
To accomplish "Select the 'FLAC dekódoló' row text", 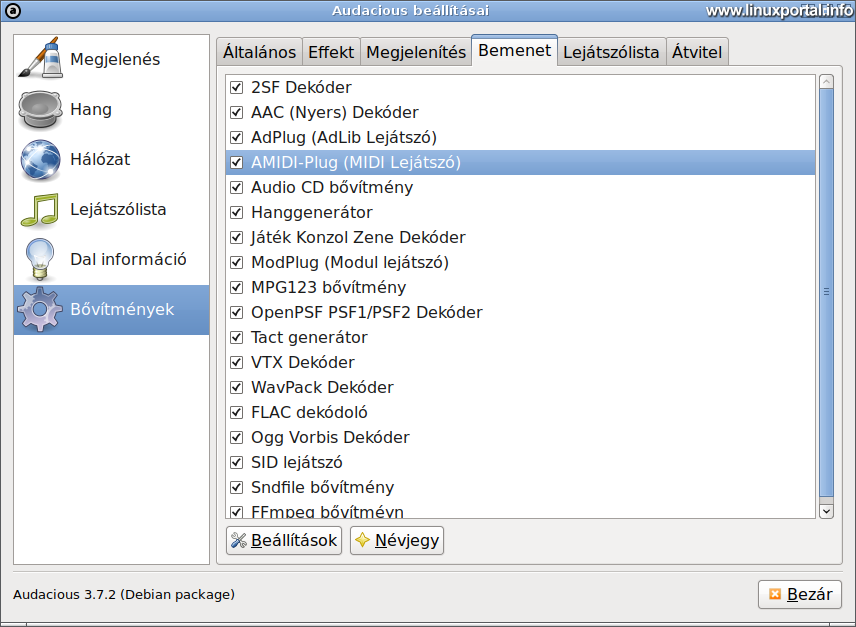I will [310, 413].
